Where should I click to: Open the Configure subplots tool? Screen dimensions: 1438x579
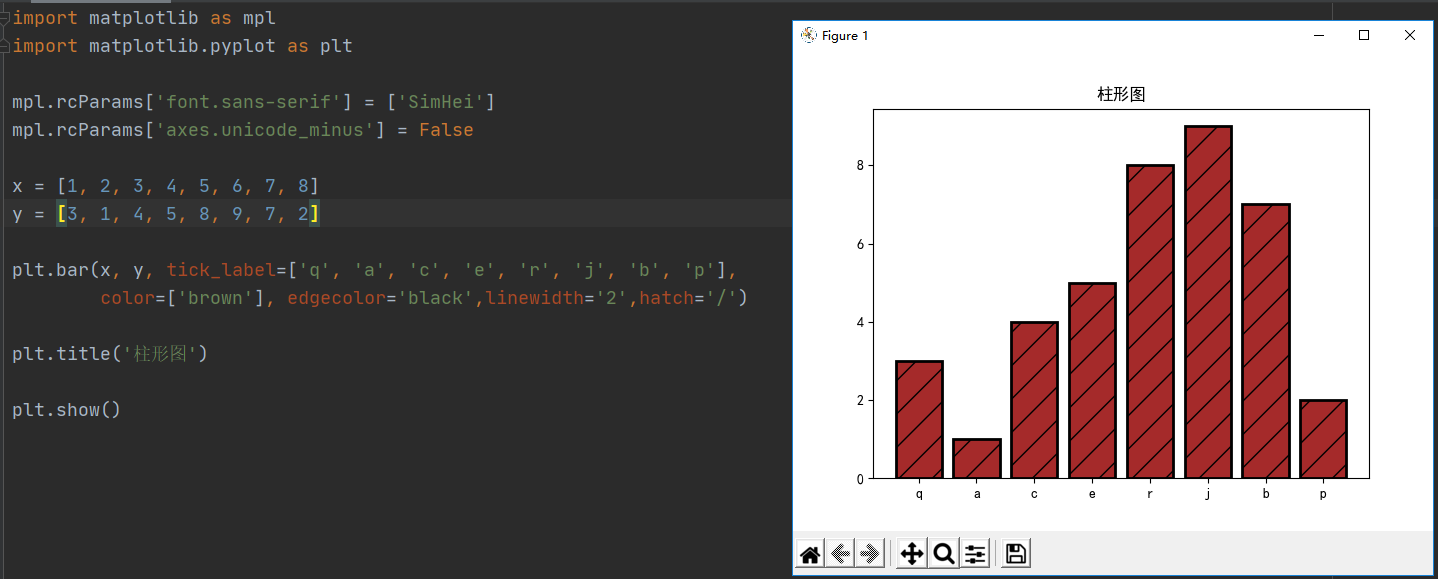[x=975, y=554]
